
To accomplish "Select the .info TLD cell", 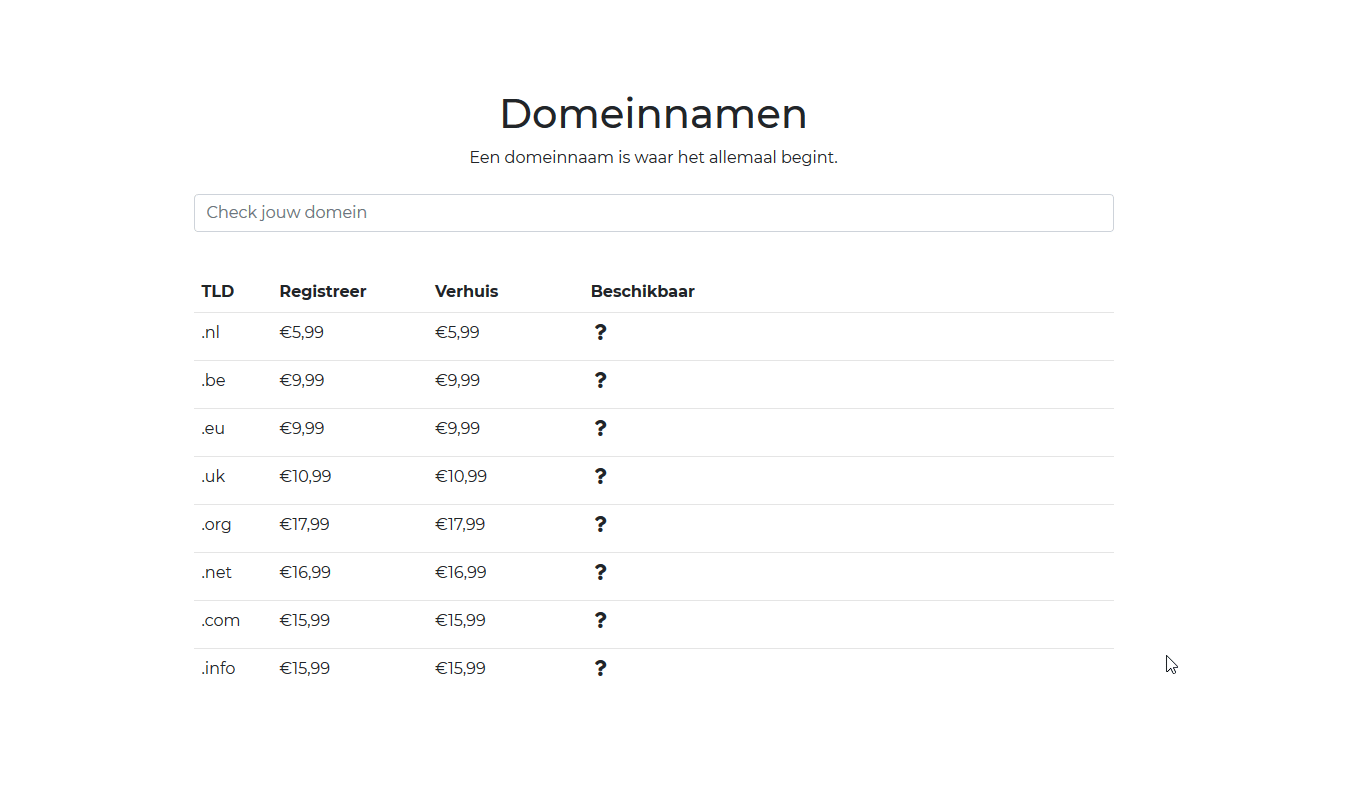I will click(x=218, y=668).
